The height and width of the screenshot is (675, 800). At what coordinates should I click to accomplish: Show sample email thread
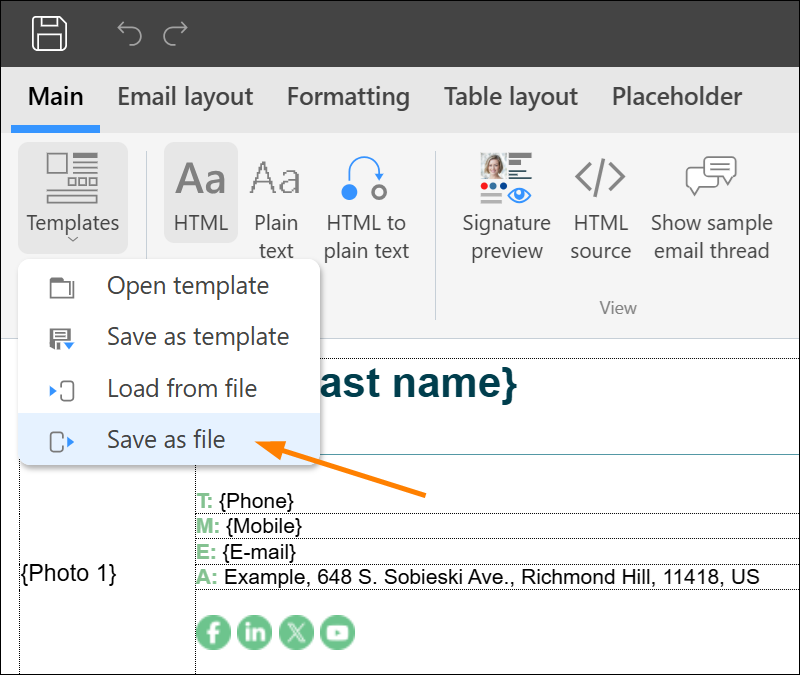tap(712, 207)
